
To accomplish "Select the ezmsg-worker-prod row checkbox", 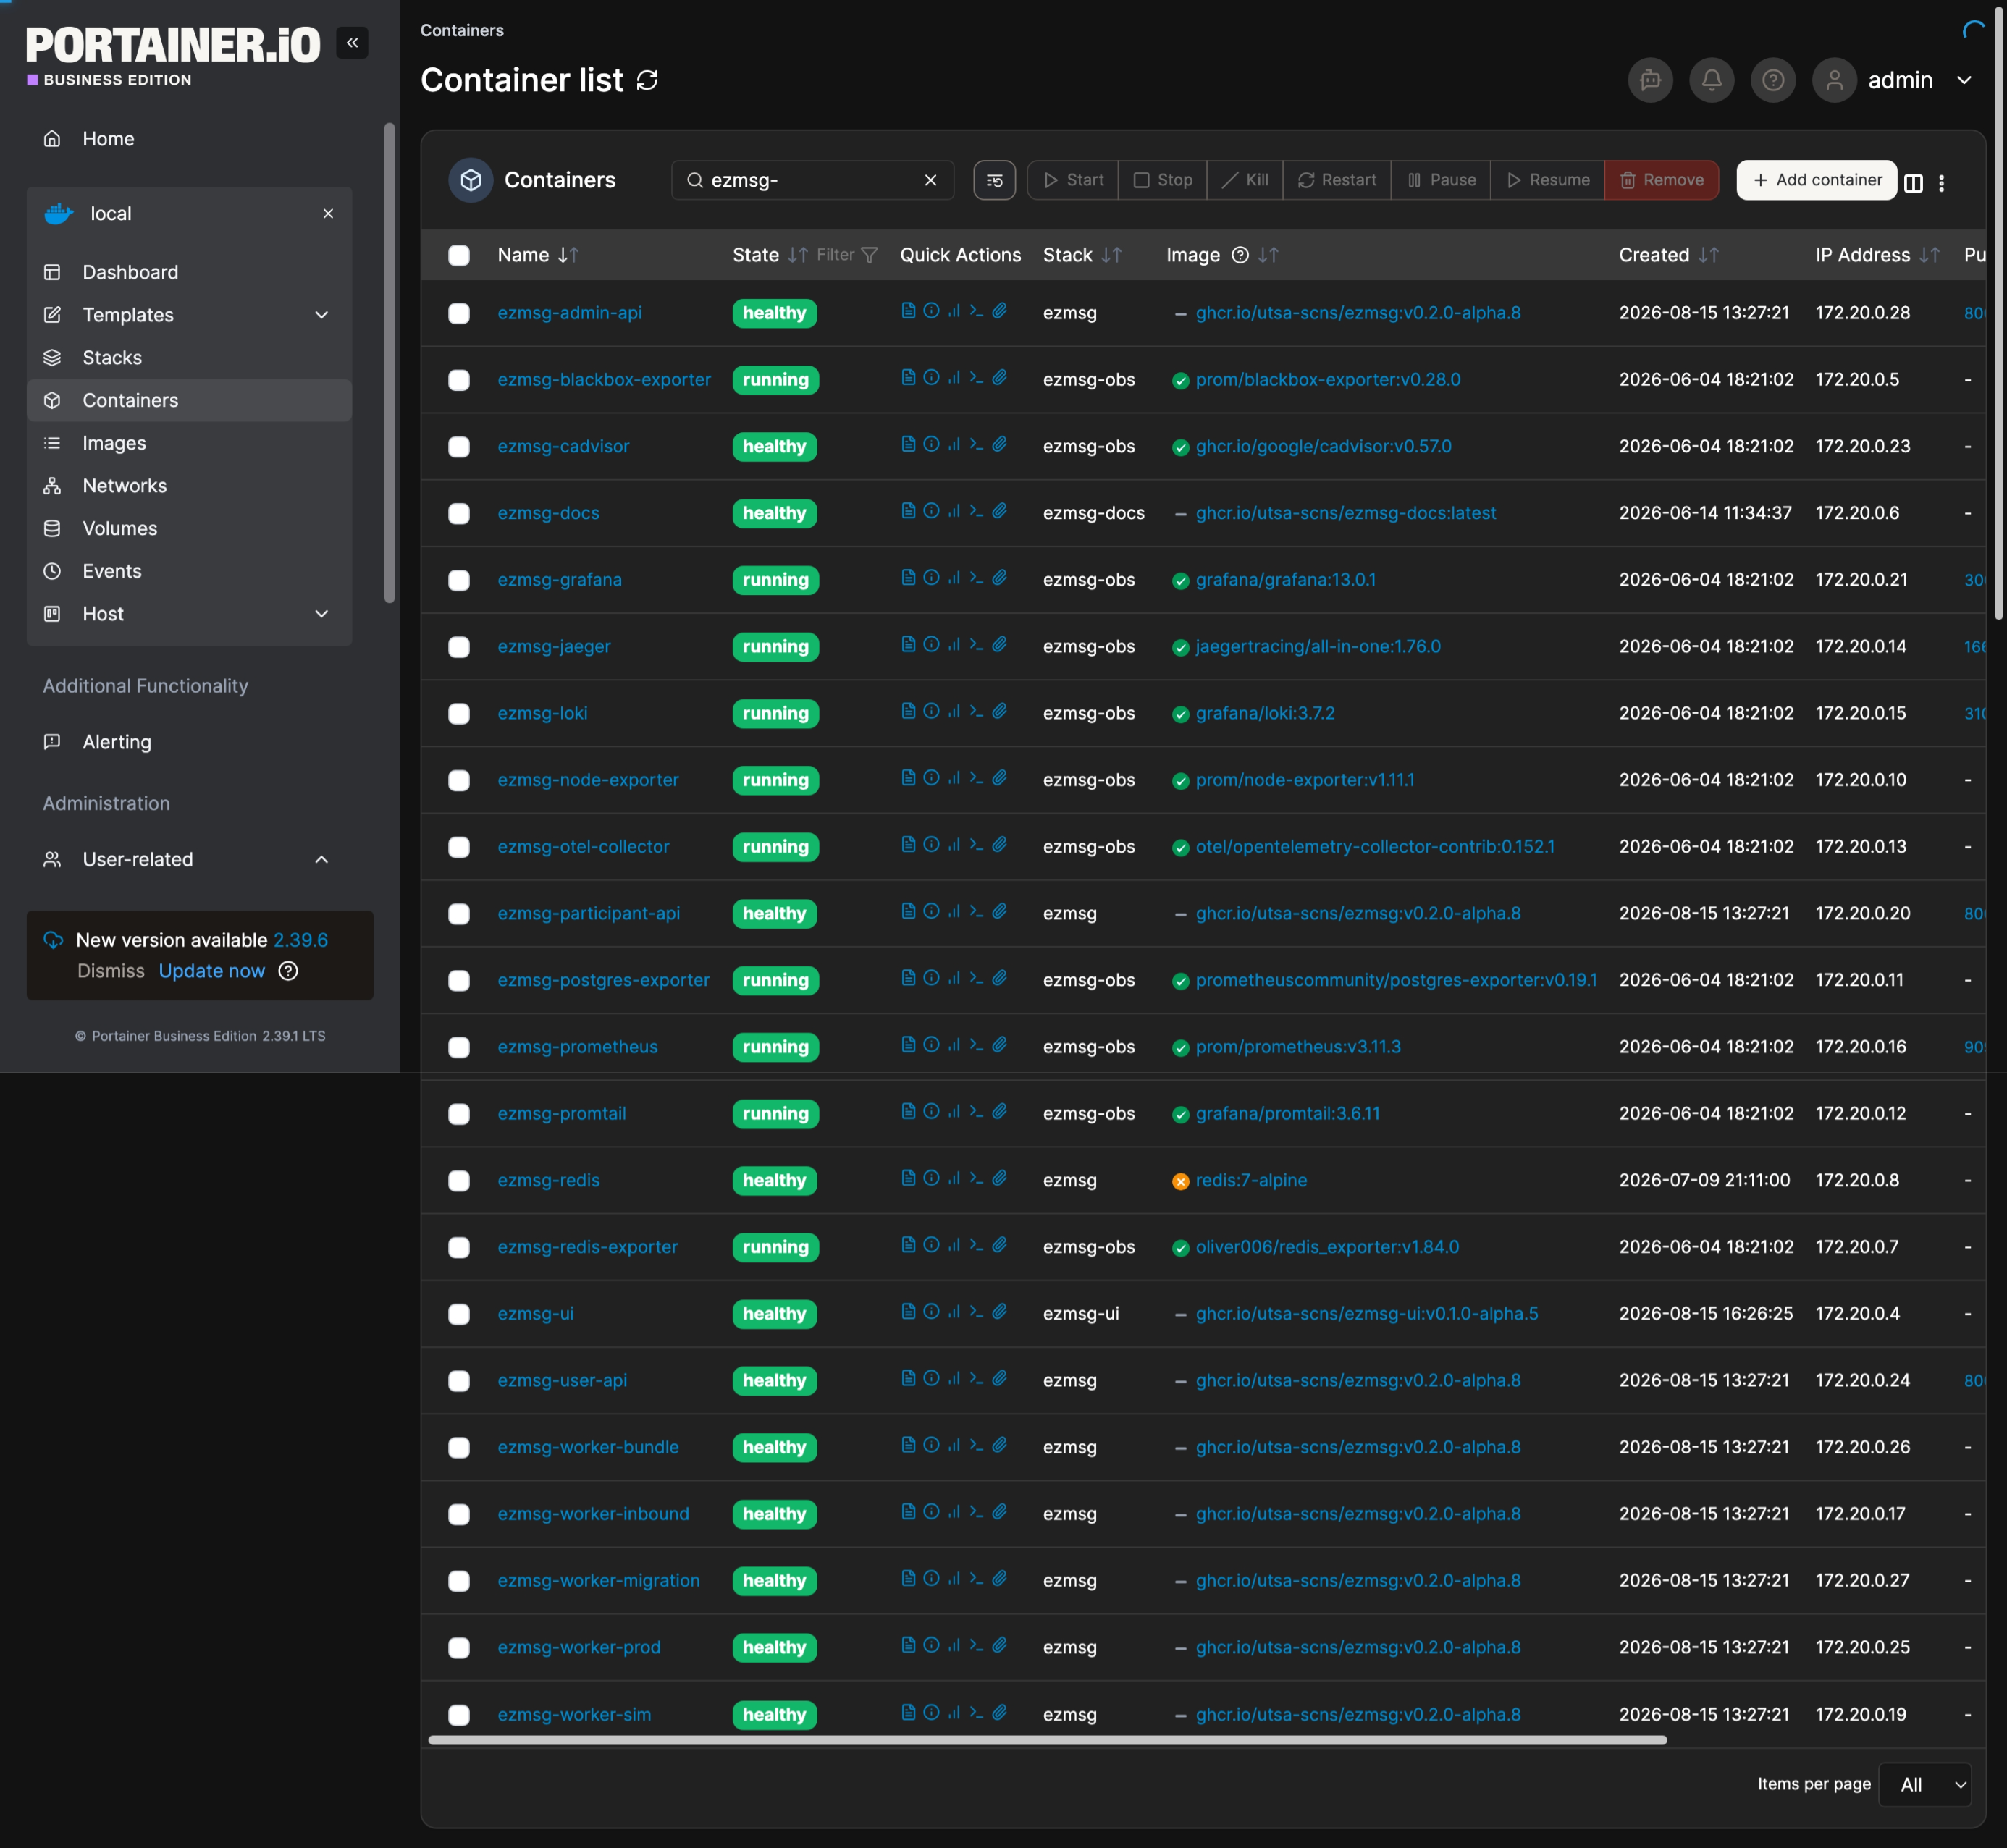I will tap(459, 1648).
